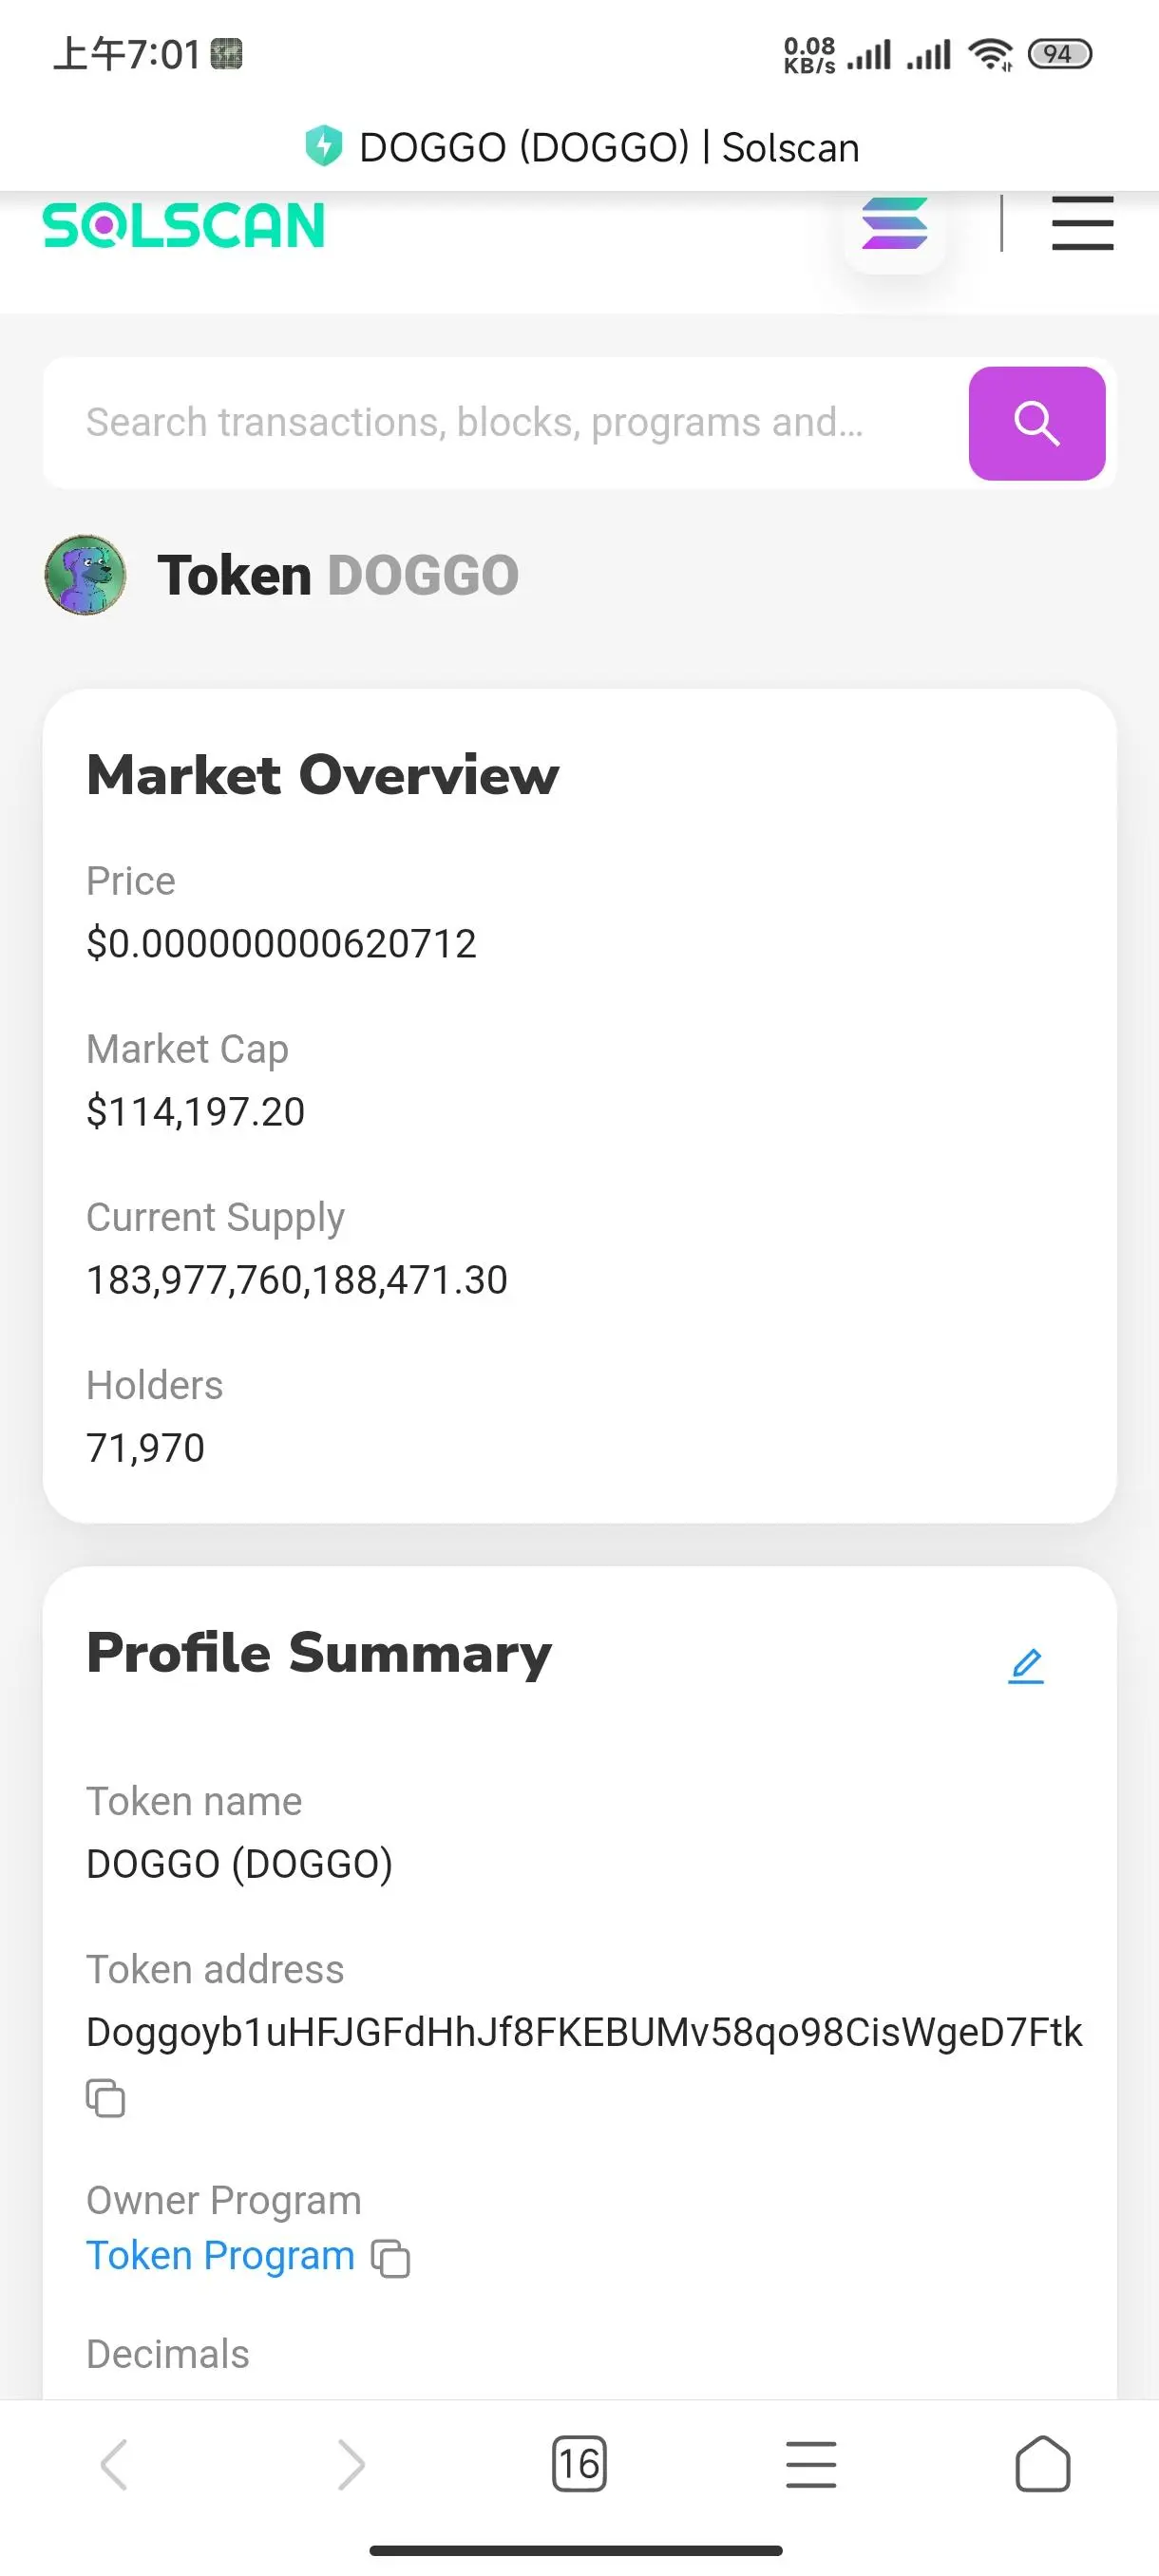
Task: Copy the Token Program address
Action: (391, 2258)
